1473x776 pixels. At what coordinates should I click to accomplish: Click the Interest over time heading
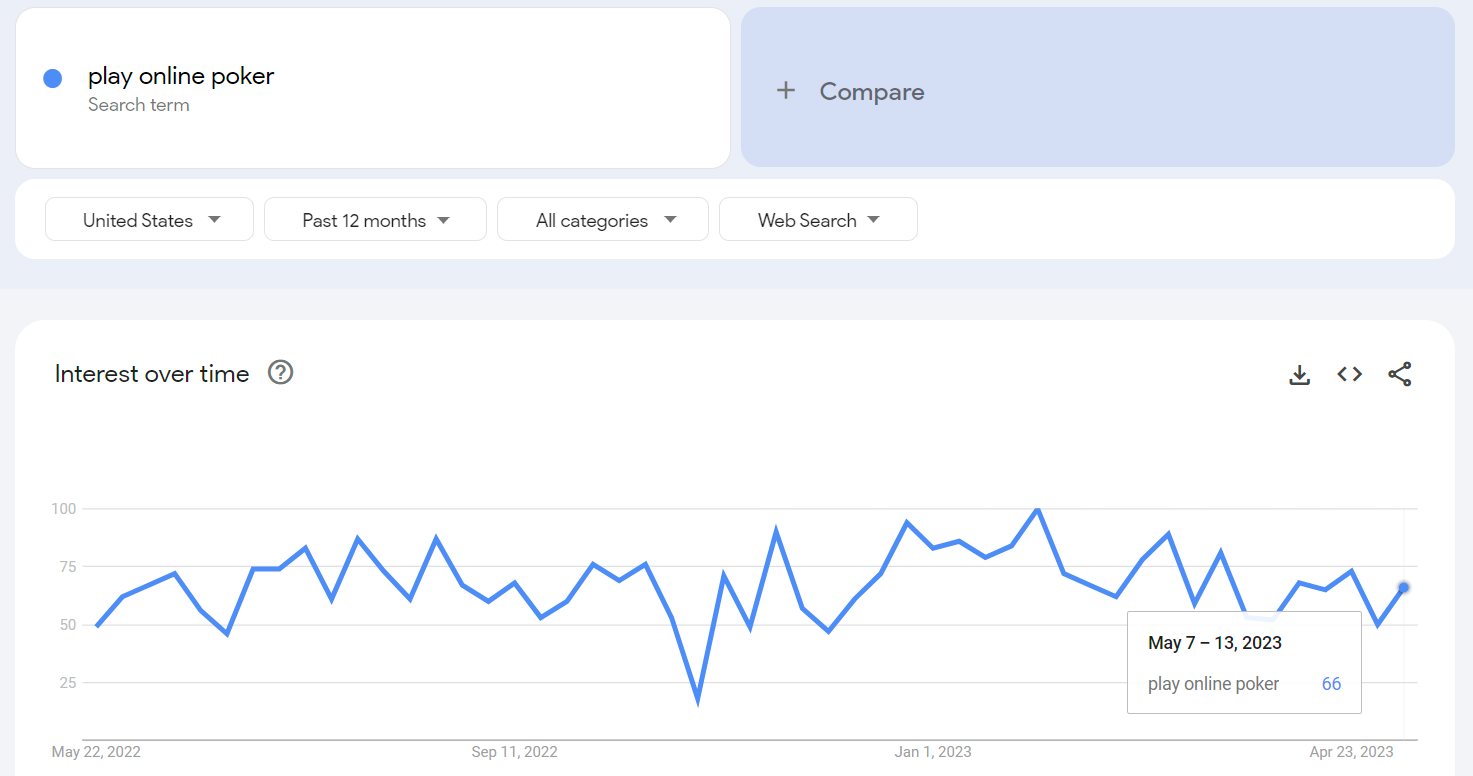[x=152, y=374]
